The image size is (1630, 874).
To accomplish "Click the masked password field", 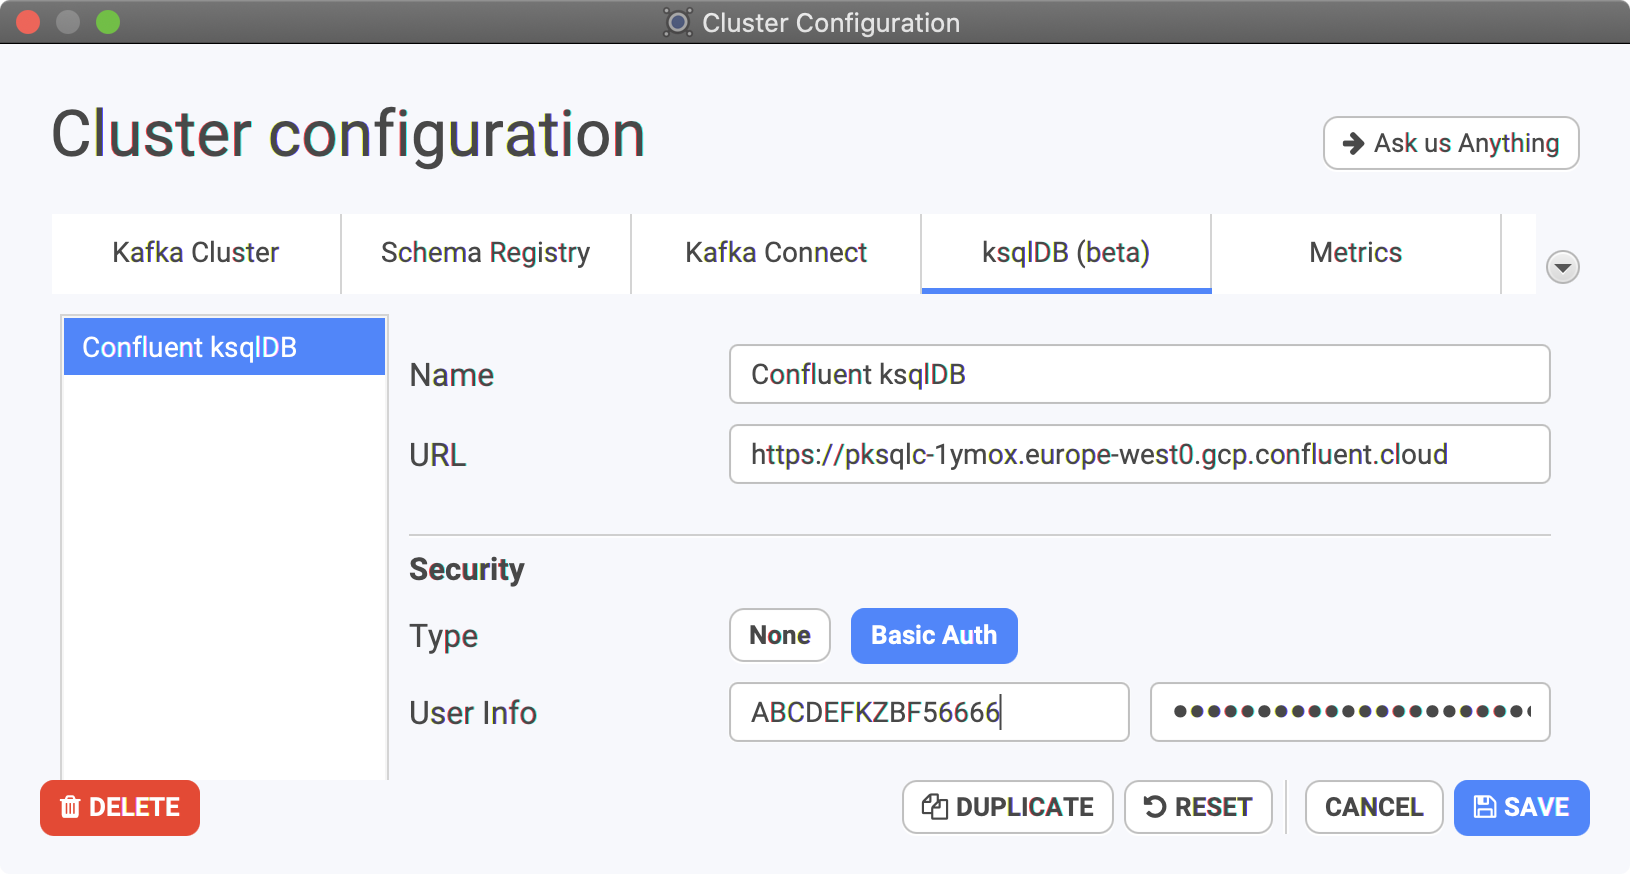I will [x=1350, y=712].
